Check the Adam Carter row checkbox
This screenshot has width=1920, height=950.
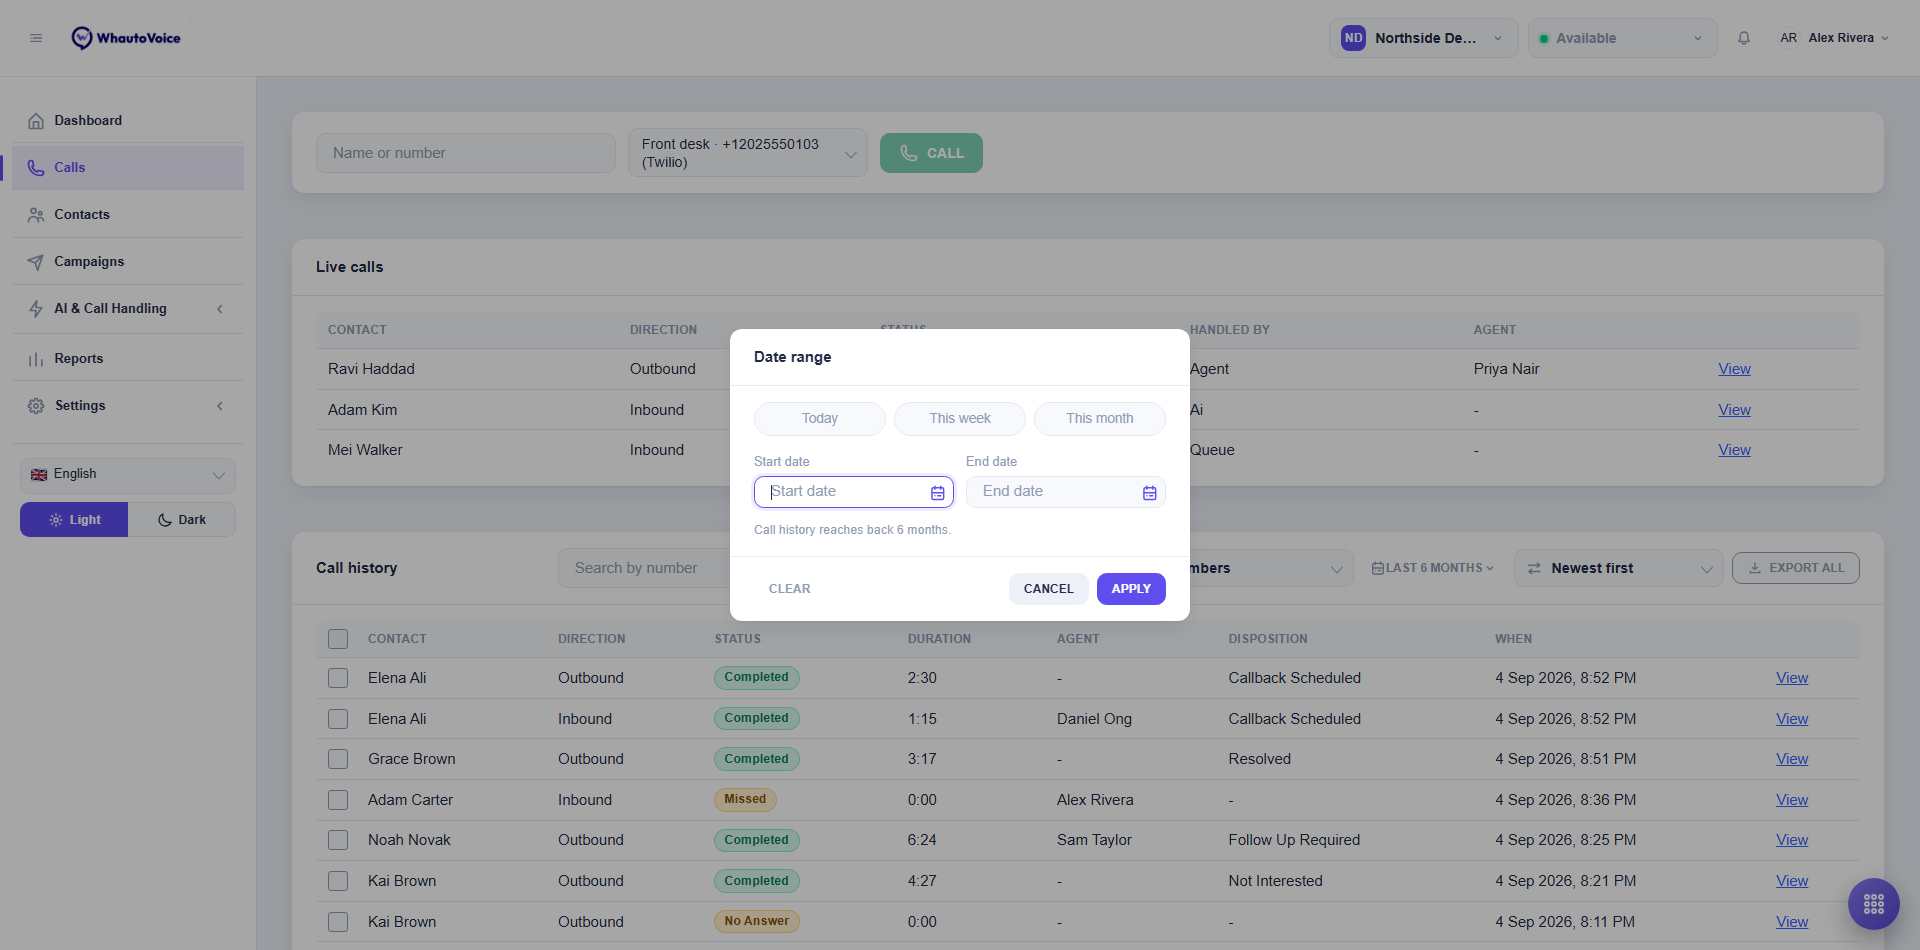tap(338, 800)
